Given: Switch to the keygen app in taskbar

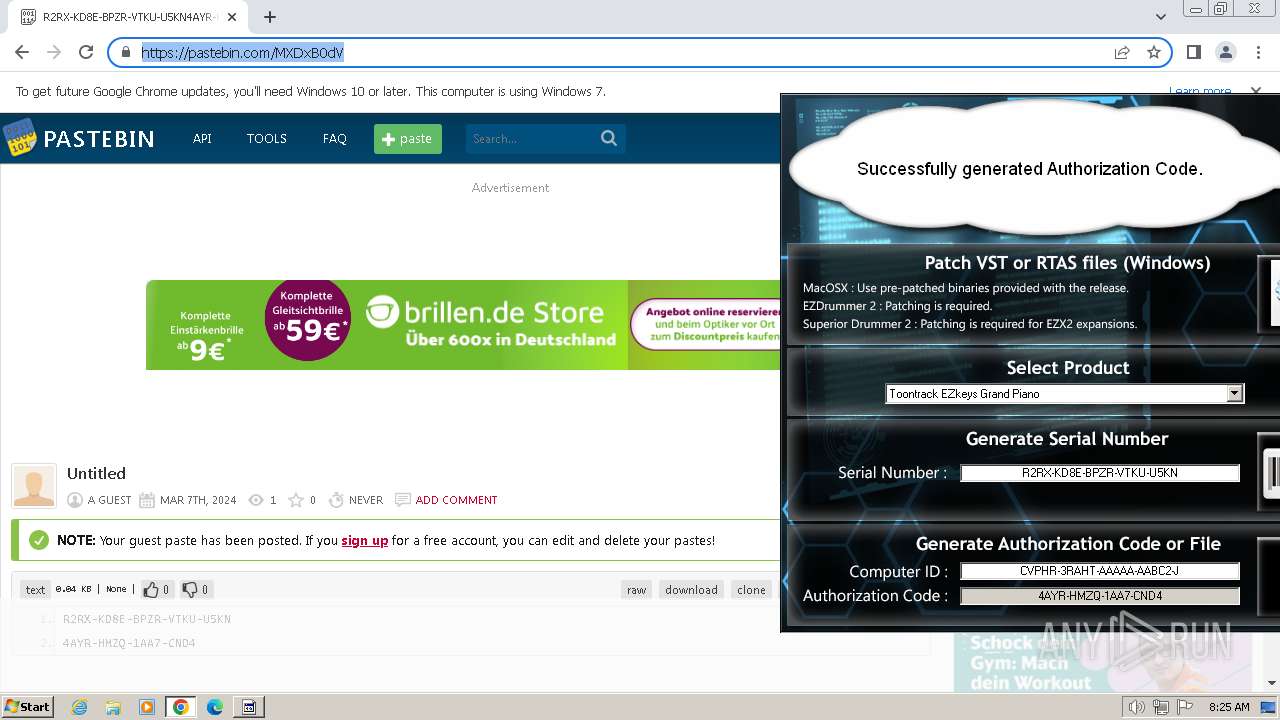Looking at the screenshot, I should coord(249,707).
